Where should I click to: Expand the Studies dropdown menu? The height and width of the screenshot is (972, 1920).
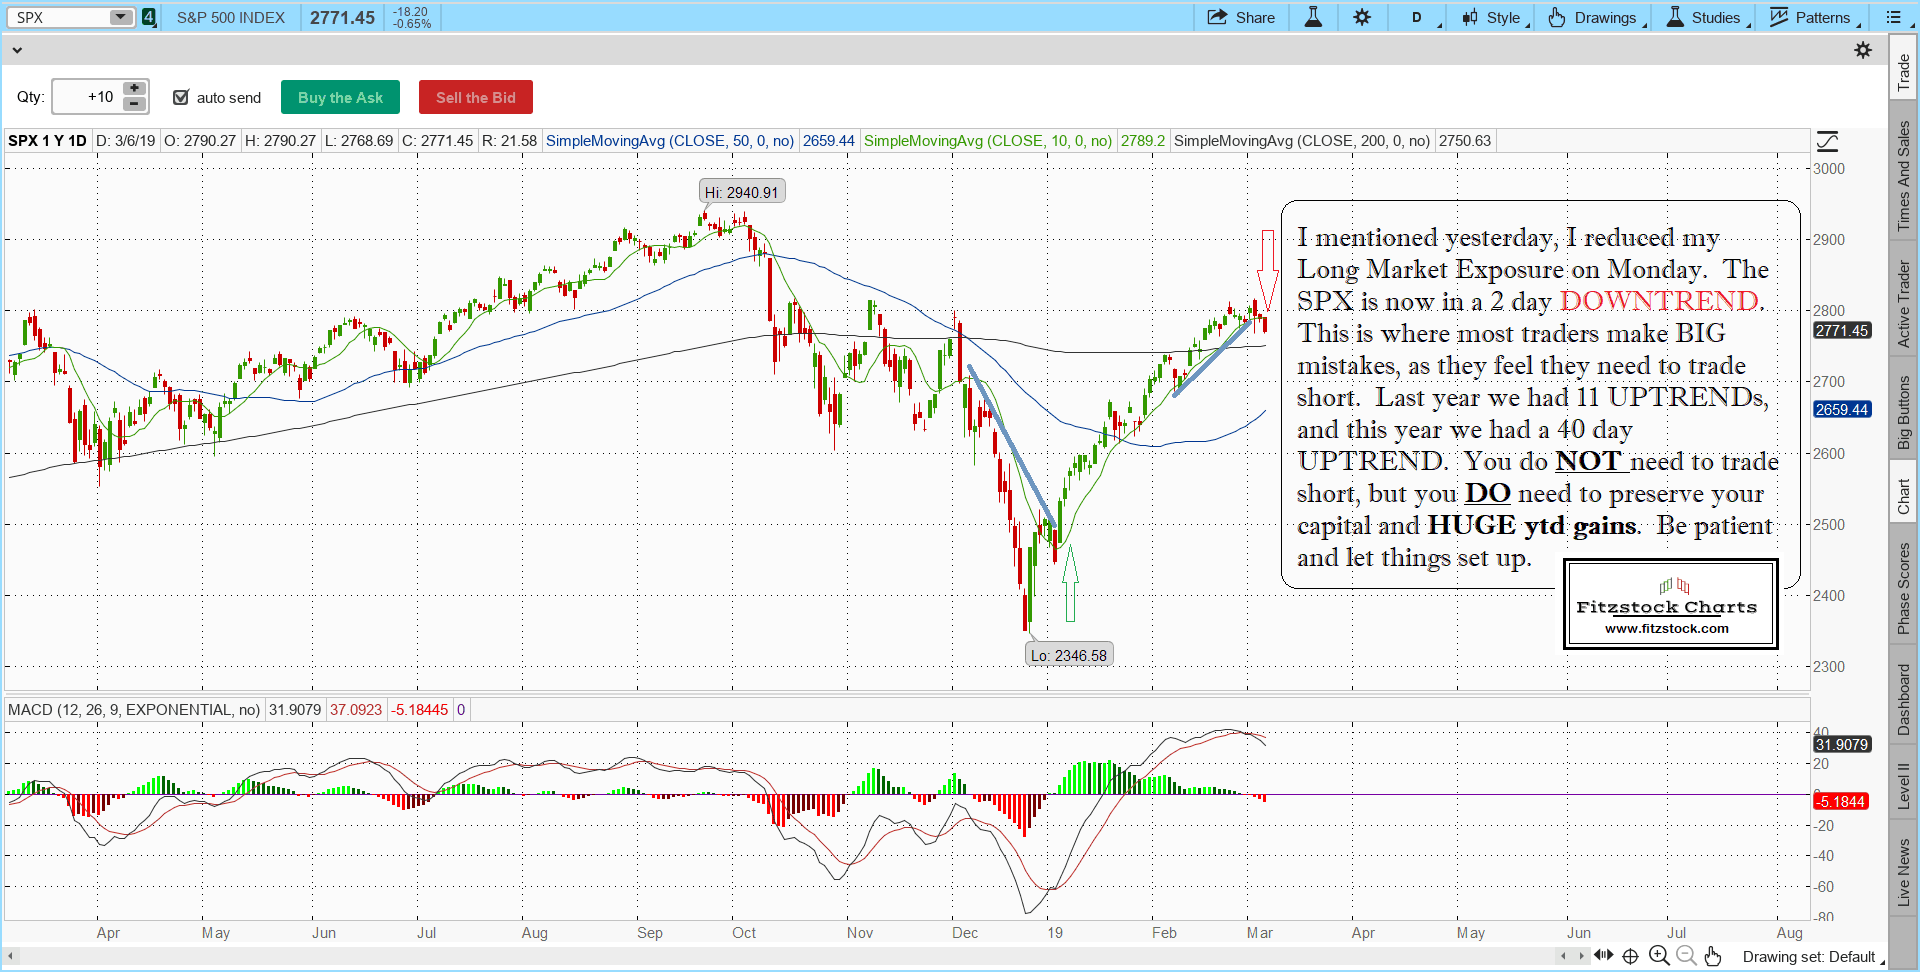(x=1709, y=17)
